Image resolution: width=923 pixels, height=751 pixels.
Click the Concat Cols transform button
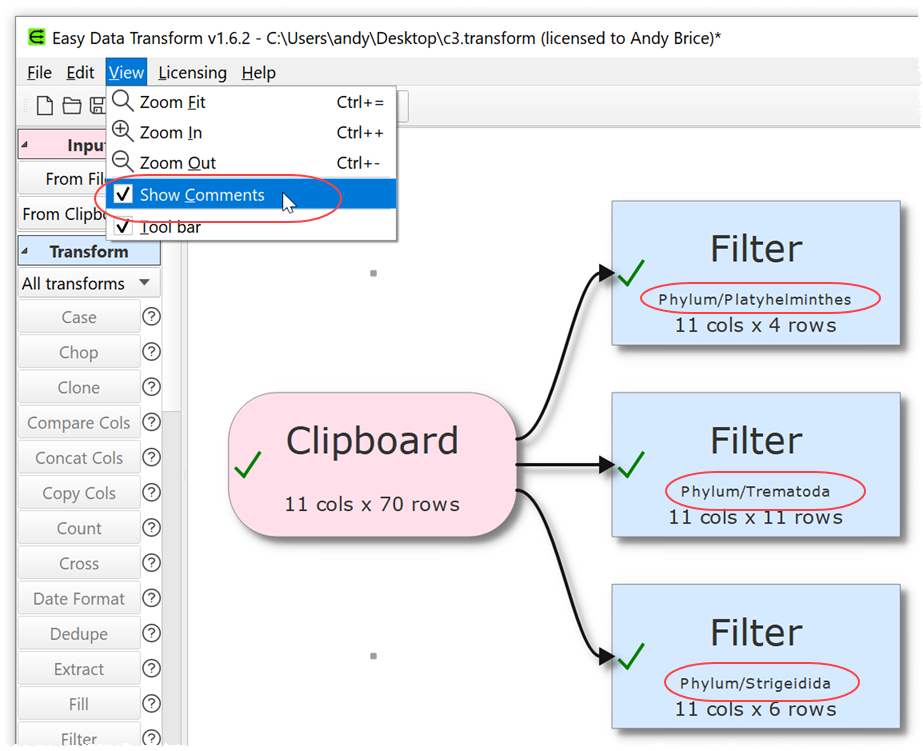point(79,458)
